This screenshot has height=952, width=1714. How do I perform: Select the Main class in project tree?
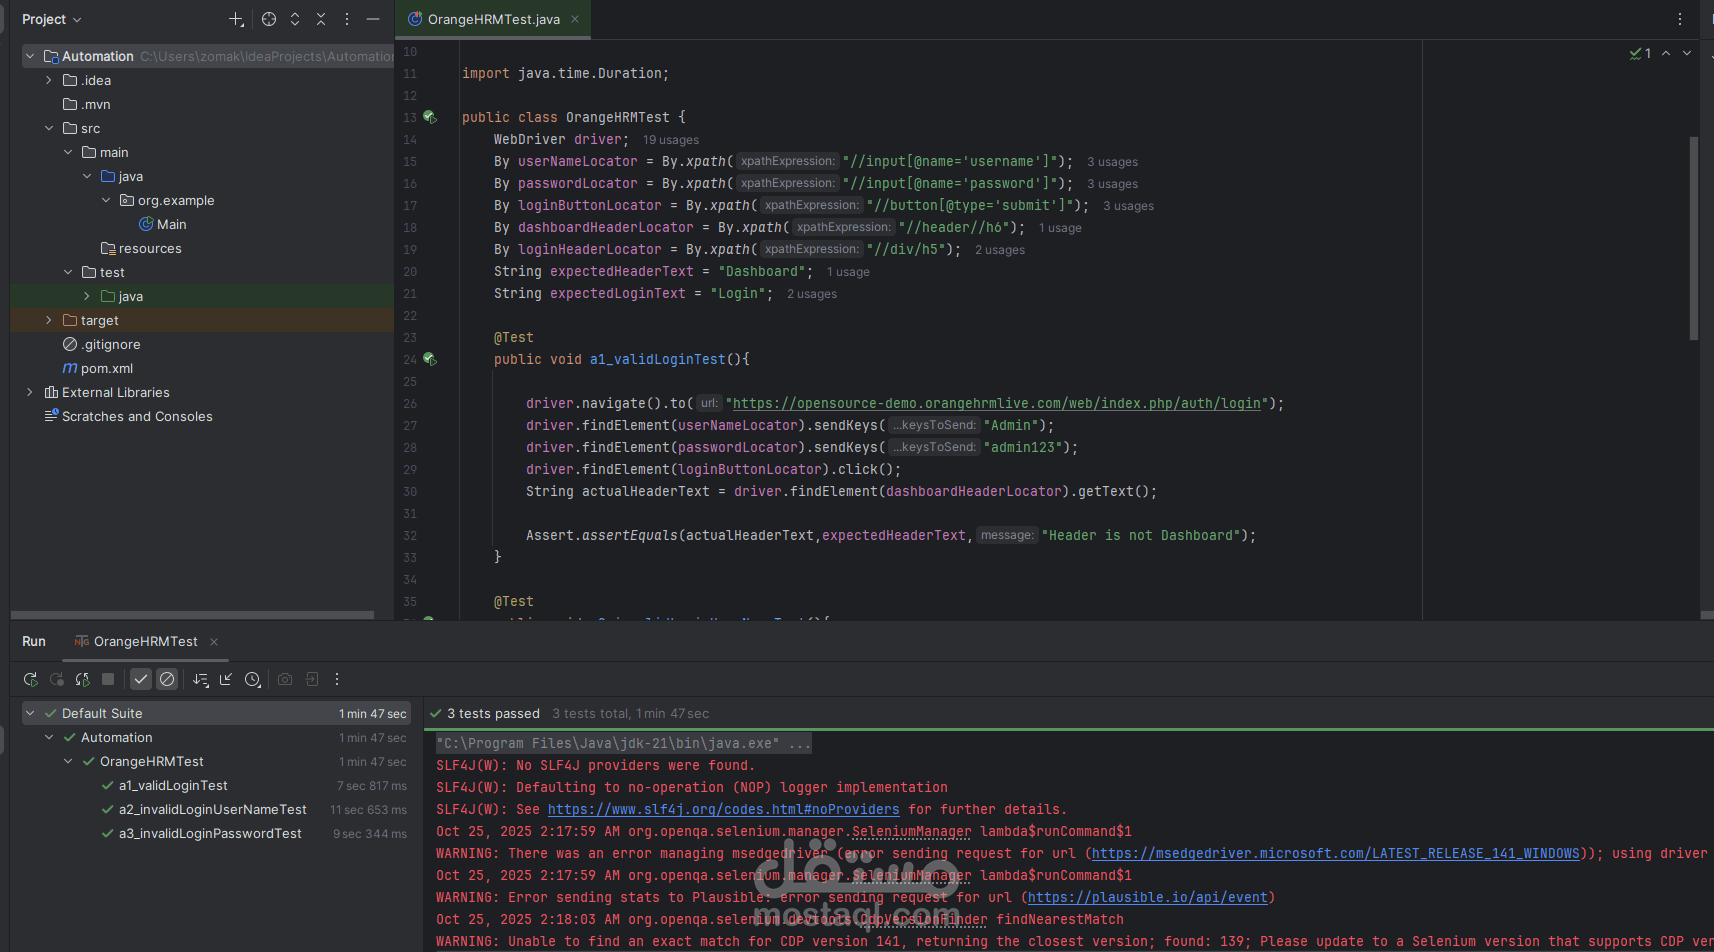pos(163,225)
